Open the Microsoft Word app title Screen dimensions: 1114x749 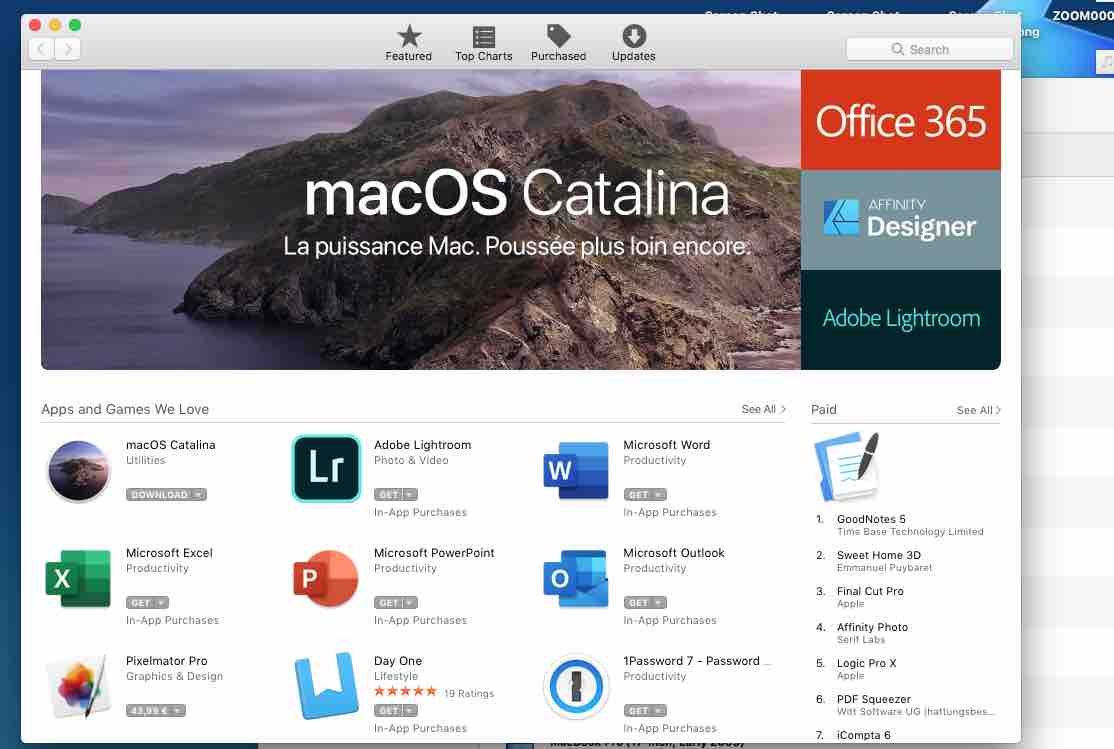pos(666,445)
